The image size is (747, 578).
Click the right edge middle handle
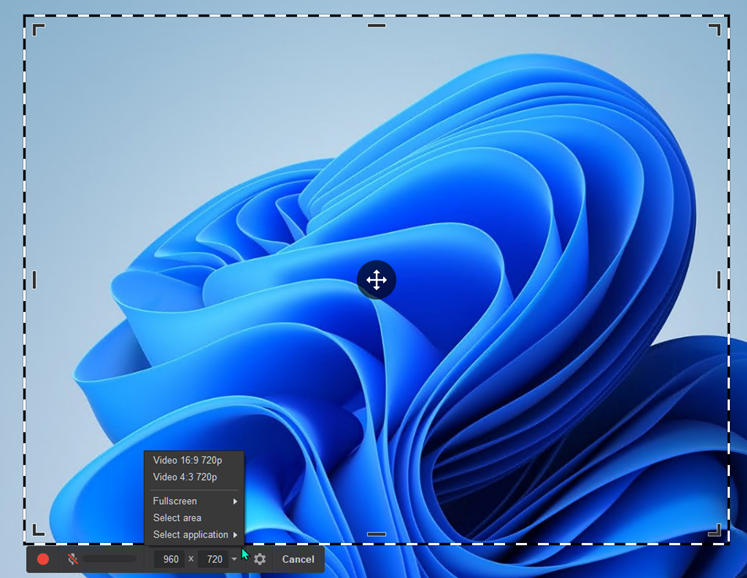[x=718, y=280]
